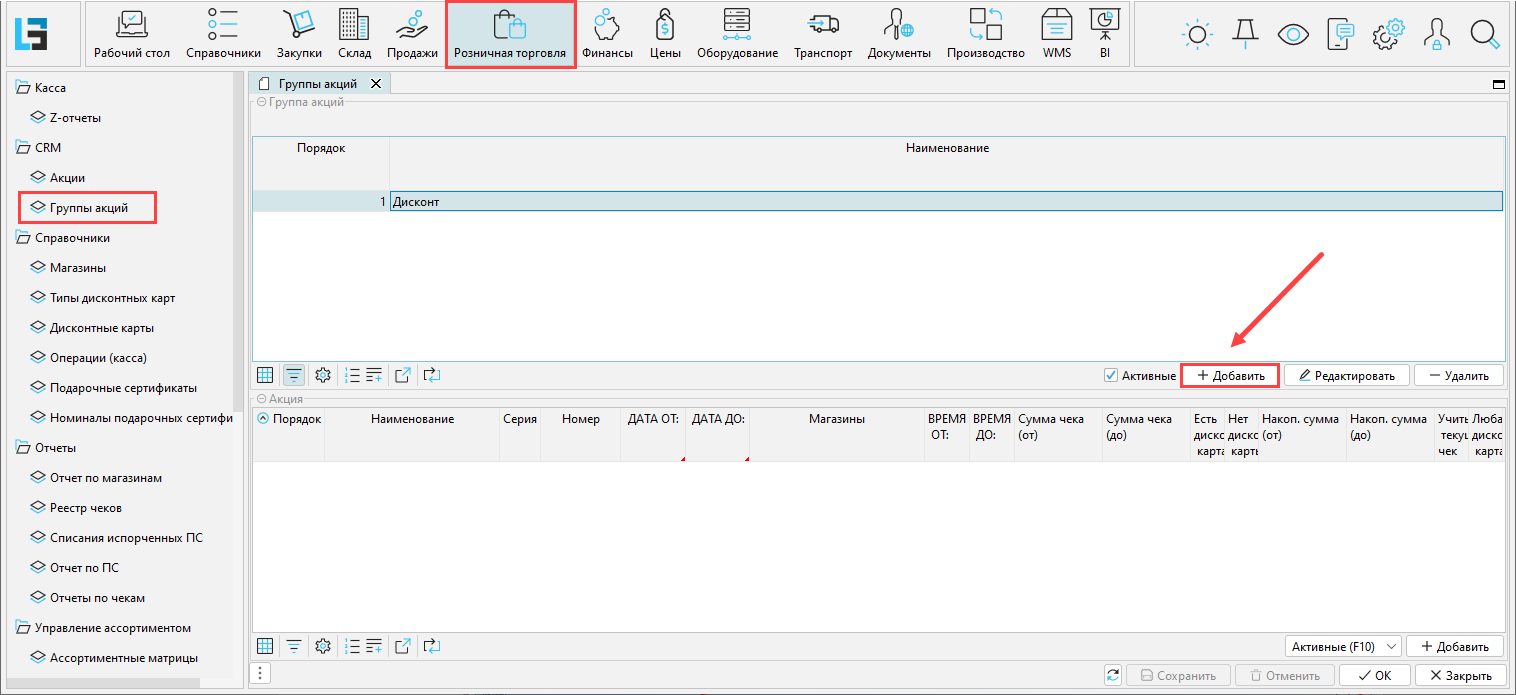Click the Редактировать button
This screenshot has width=1516, height=695.
tap(1346, 375)
